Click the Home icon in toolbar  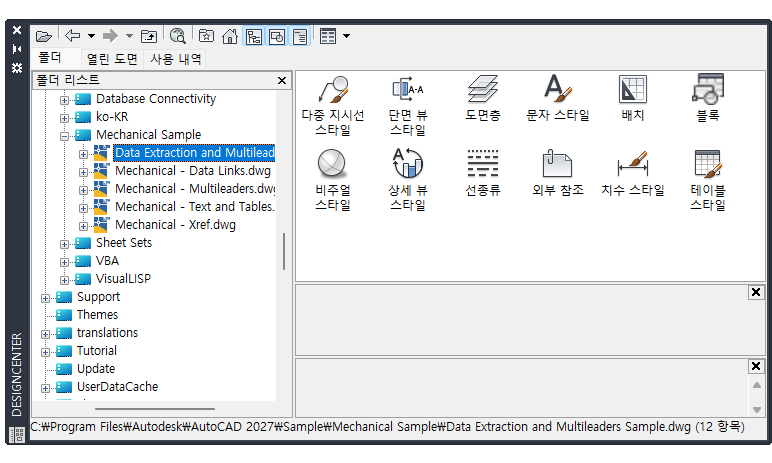(x=229, y=36)
